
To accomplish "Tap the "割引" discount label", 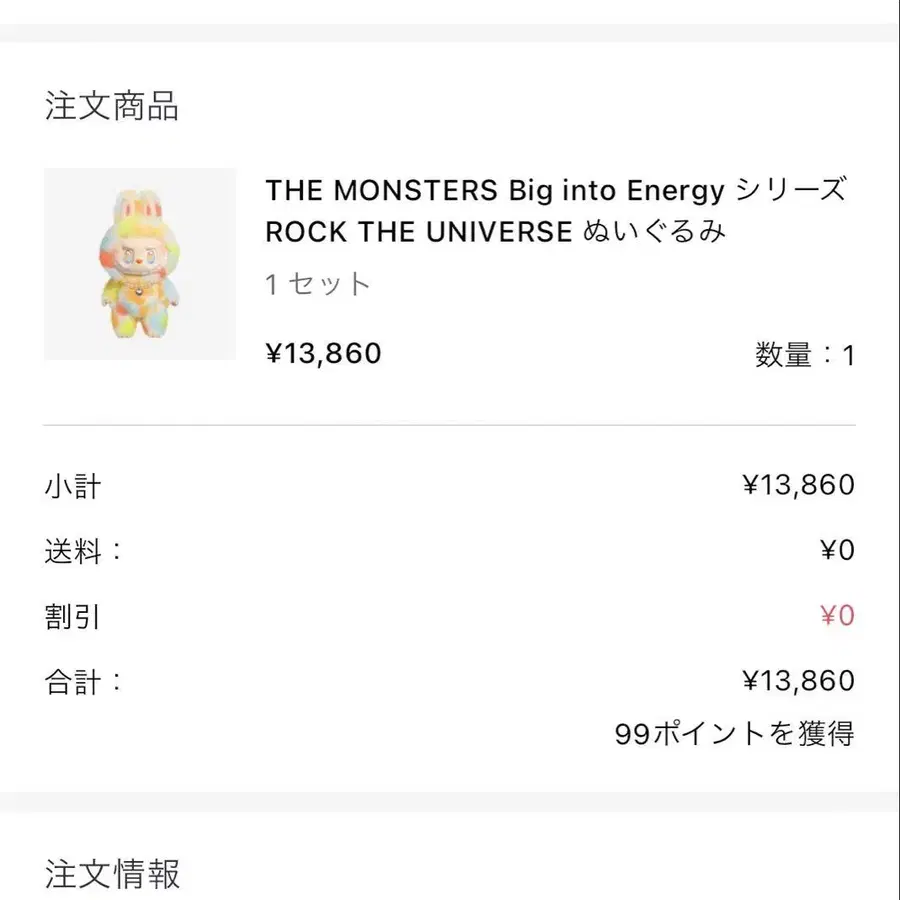I will click(73, 616).
